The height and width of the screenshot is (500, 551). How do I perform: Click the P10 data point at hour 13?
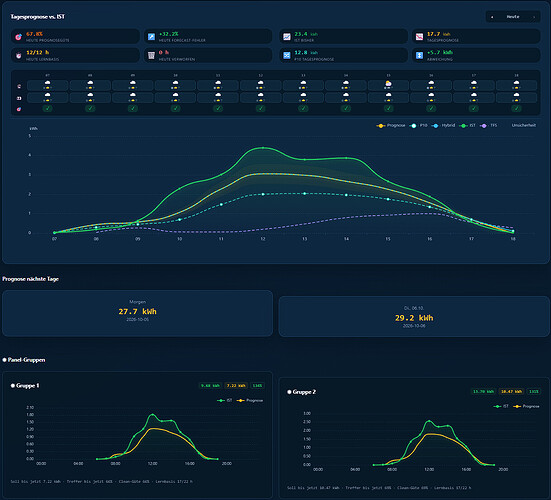point(305,194)
